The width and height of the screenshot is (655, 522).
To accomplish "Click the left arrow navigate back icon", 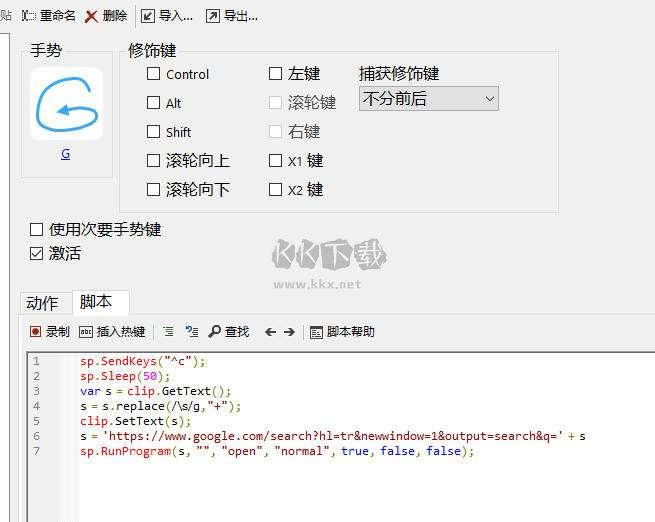I will (270, 332).
